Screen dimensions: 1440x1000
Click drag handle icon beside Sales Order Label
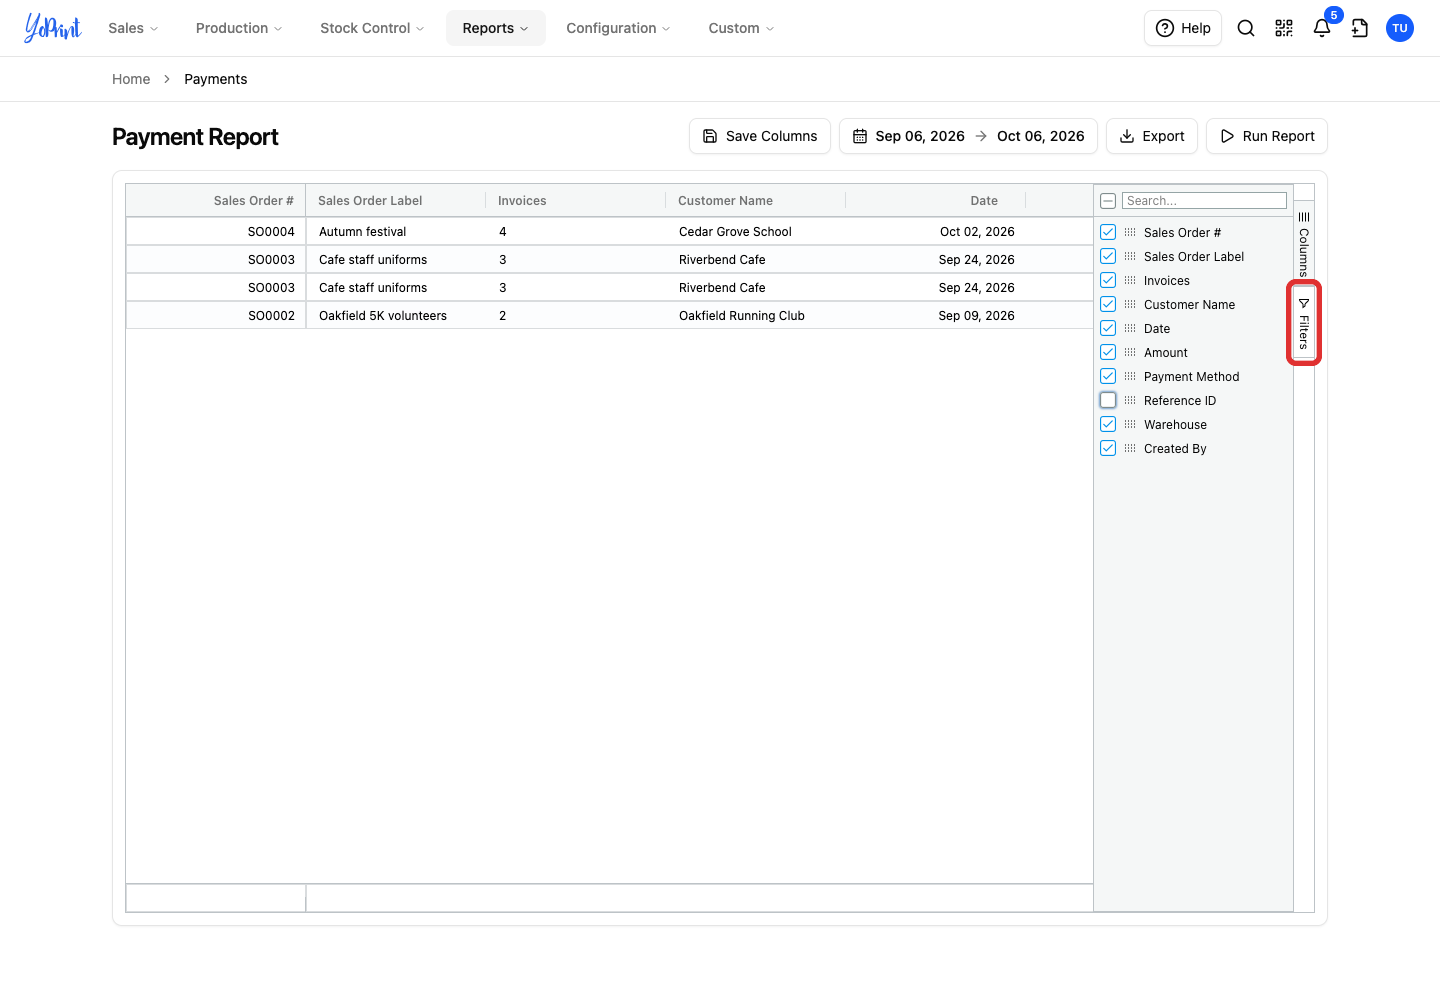pyautogui.click(x=1130, y=256)
